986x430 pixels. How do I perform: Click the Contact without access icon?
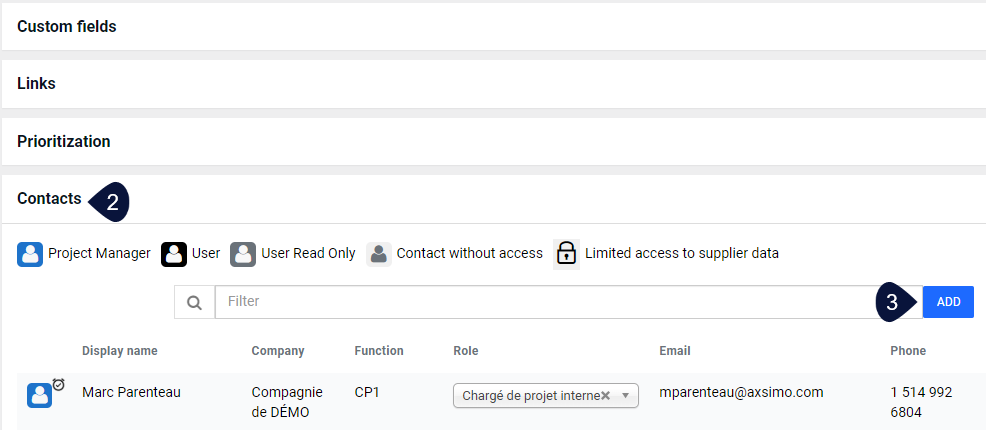click(x=379, y=255)
